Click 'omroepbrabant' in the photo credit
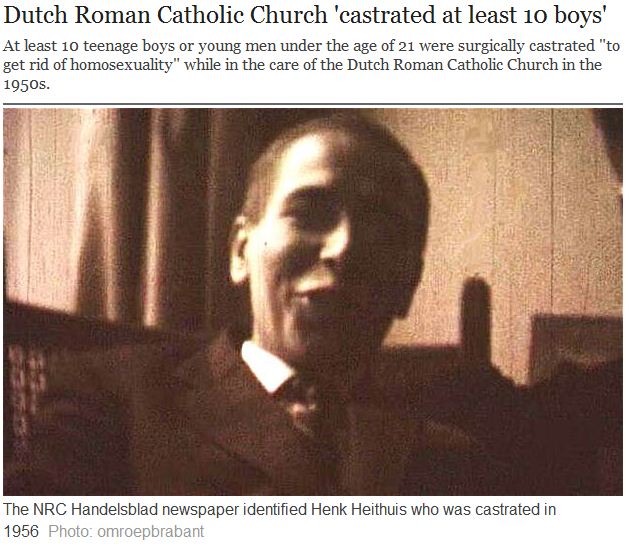 151,531
